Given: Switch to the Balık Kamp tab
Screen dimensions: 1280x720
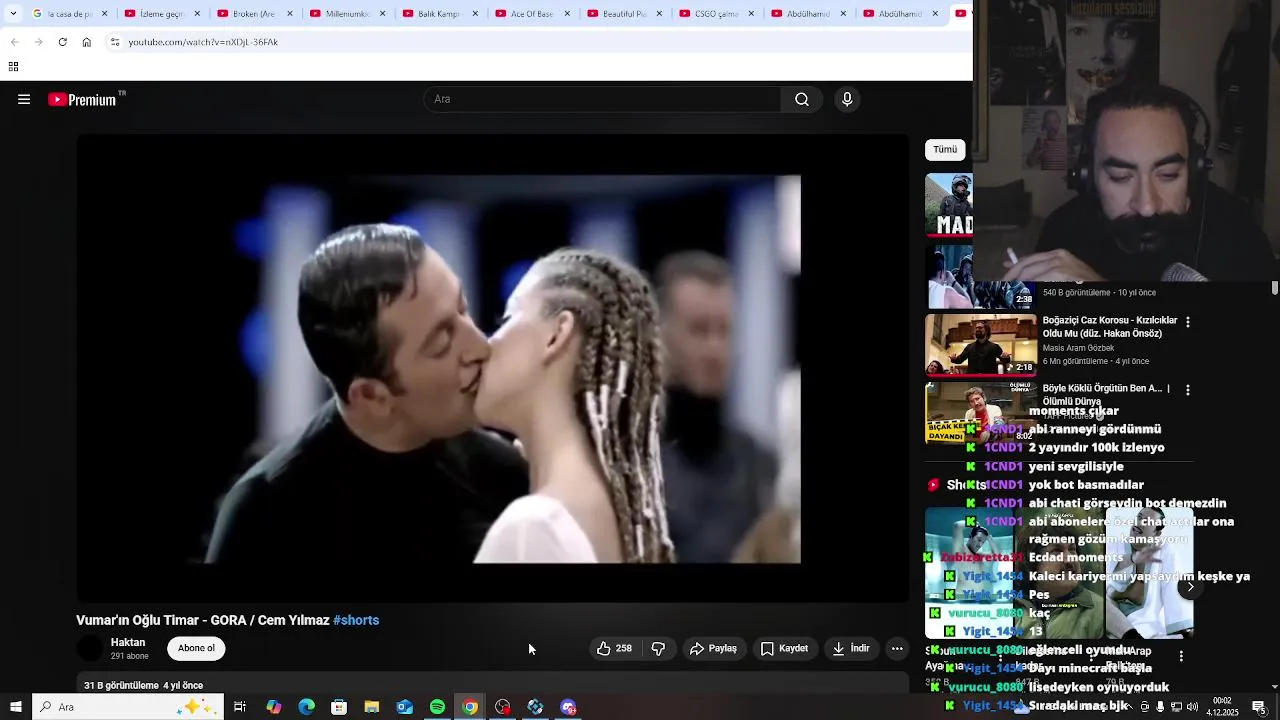Looking at the screenshot, I should 439,14.
